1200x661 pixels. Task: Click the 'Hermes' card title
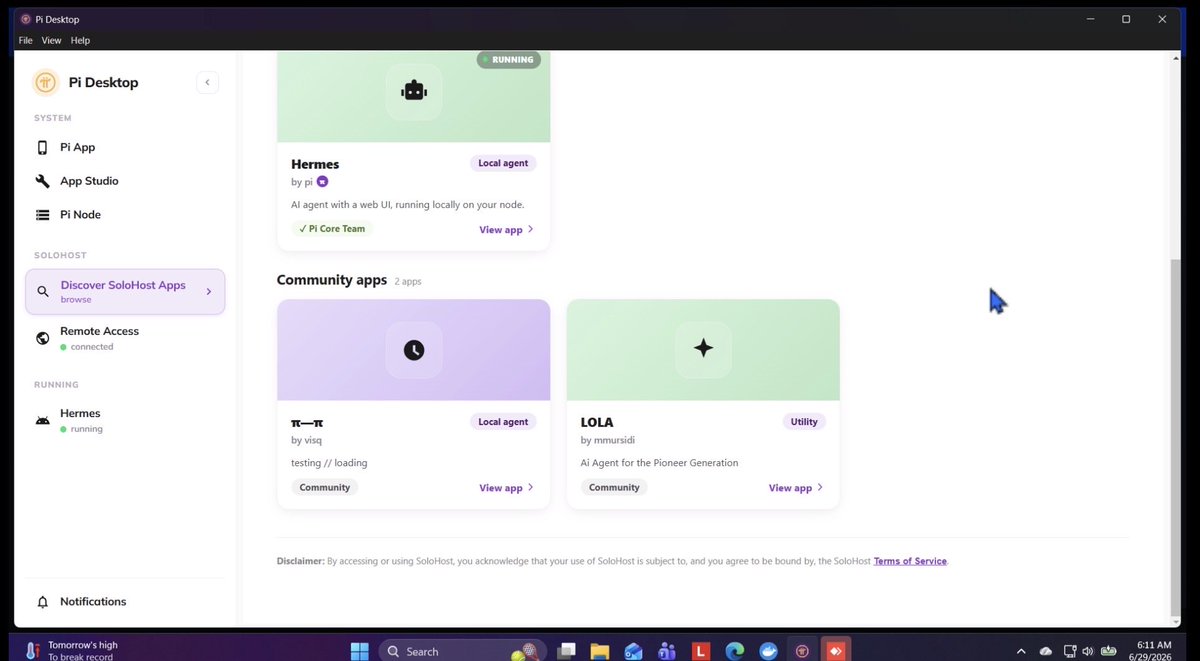coord(315,164)
